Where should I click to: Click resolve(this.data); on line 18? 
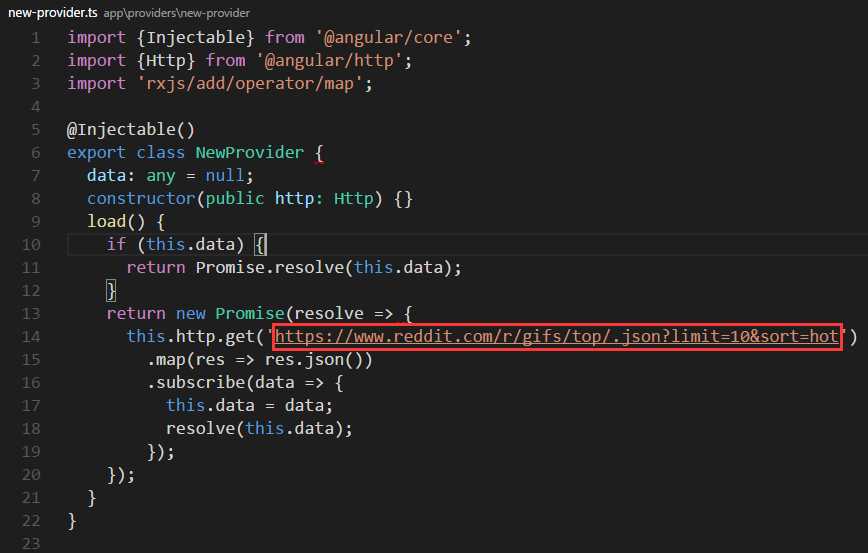point(259,428)
